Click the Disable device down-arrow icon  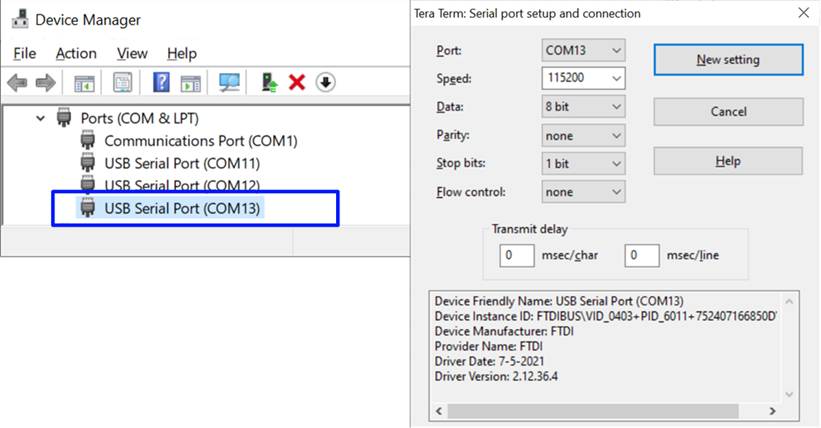click(x=326, y=83)
